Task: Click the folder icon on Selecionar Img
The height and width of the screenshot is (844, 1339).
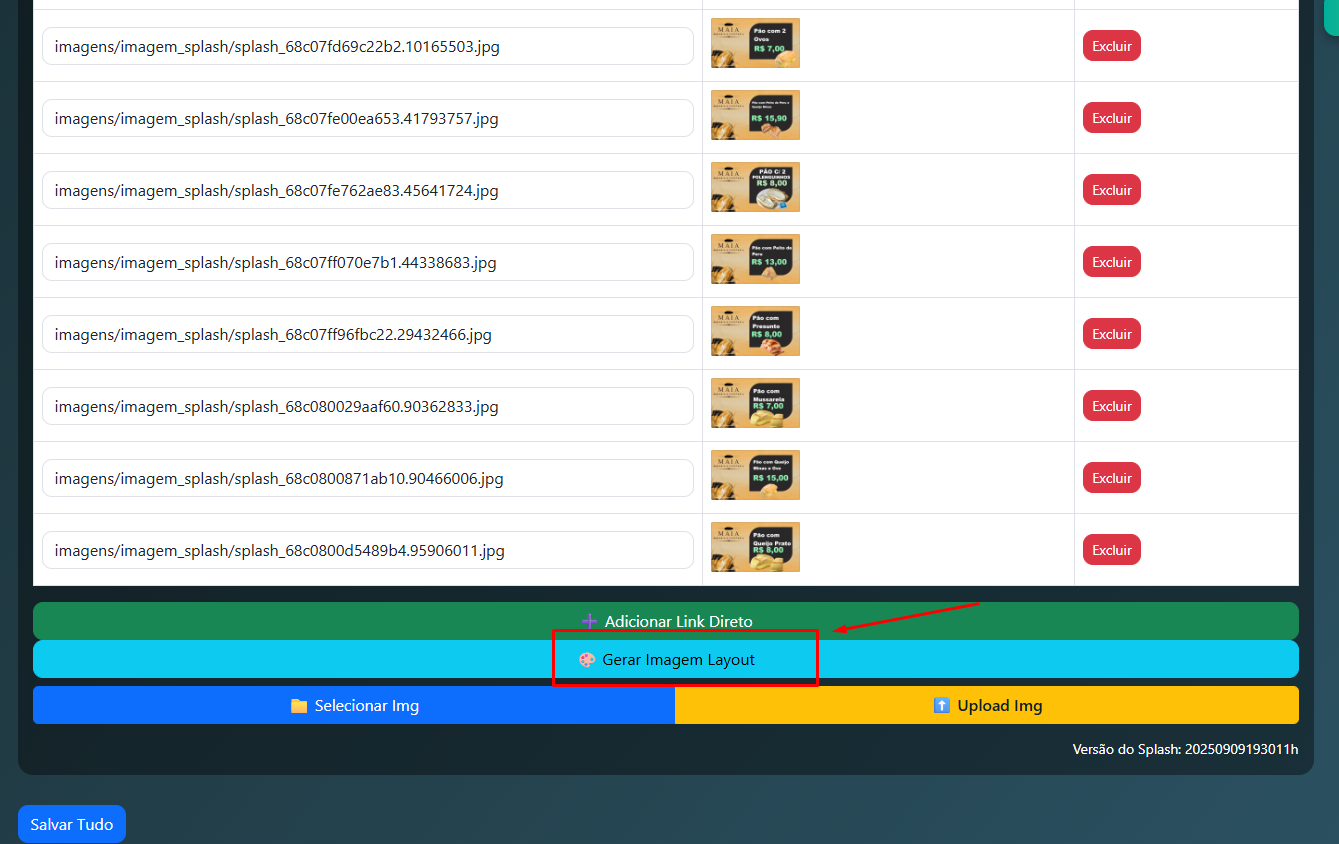Action: coord(299,706)
